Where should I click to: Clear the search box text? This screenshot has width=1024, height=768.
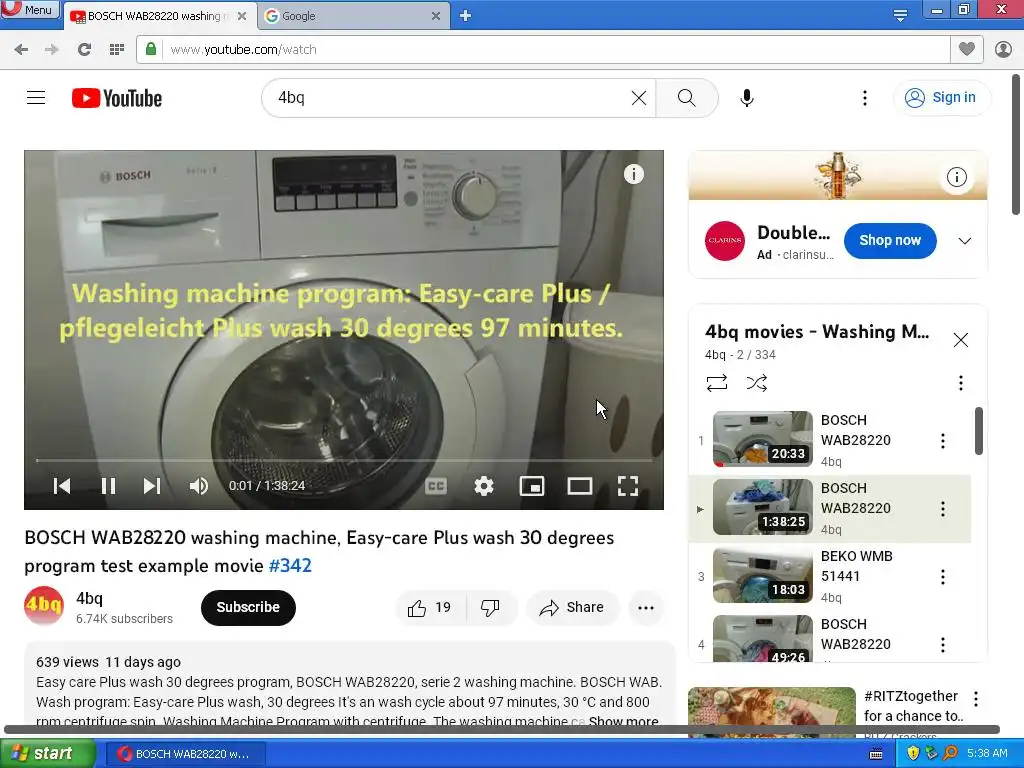click(639, 98)
